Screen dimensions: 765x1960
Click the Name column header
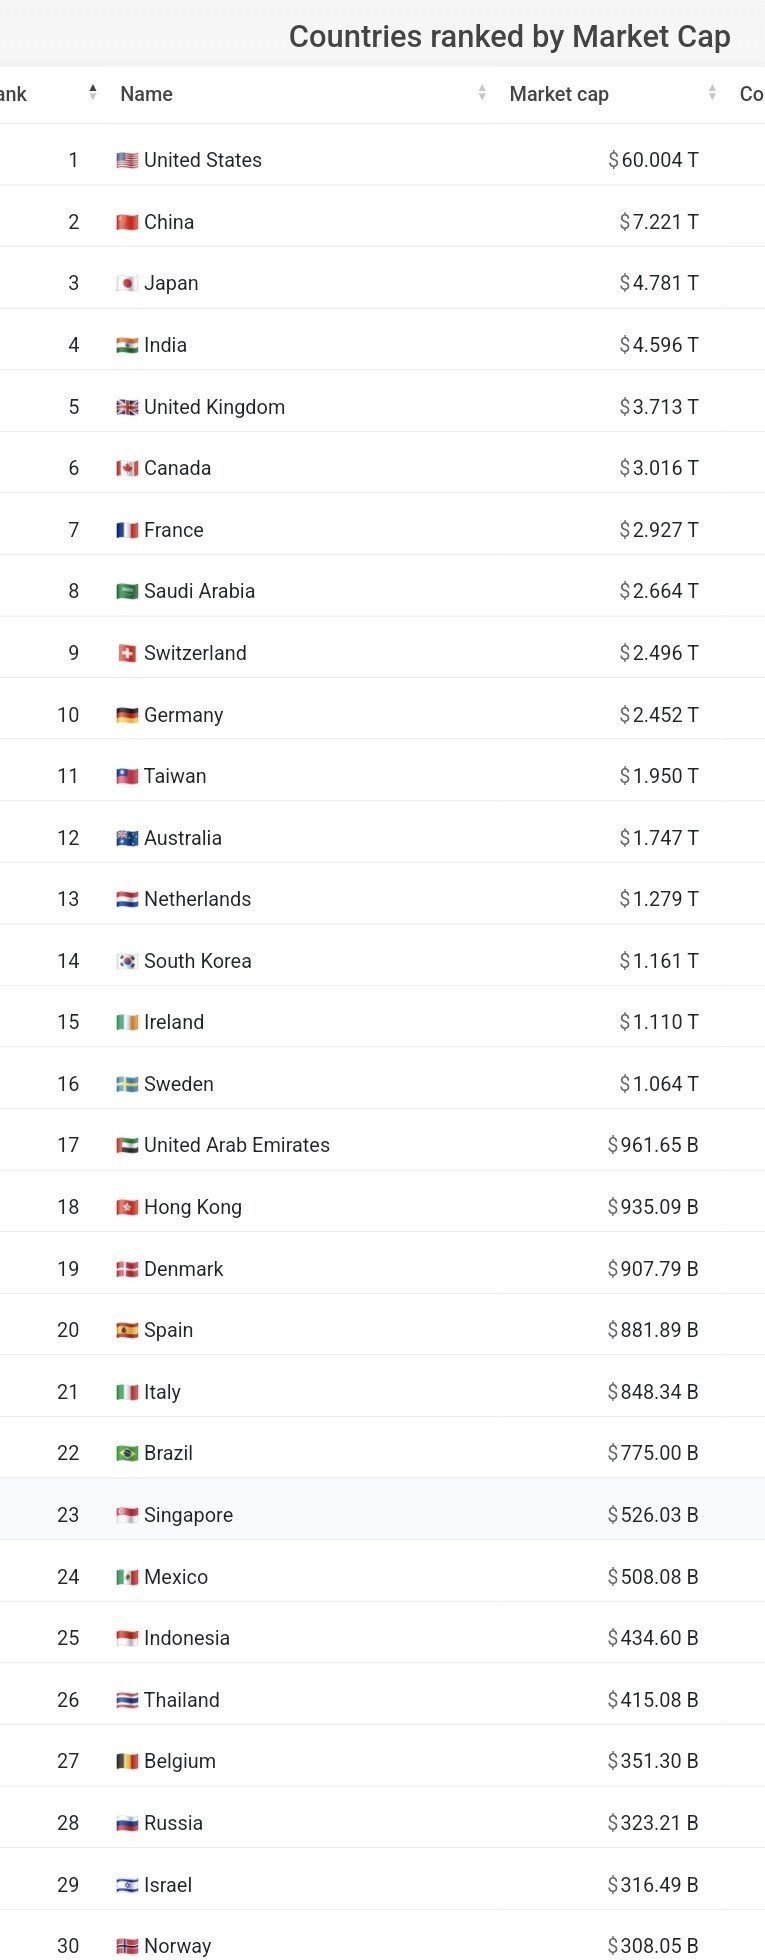click(146, 94)
